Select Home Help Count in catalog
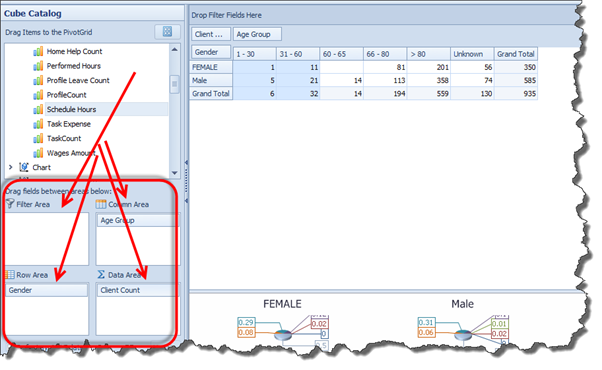 (x=74, y=51)
